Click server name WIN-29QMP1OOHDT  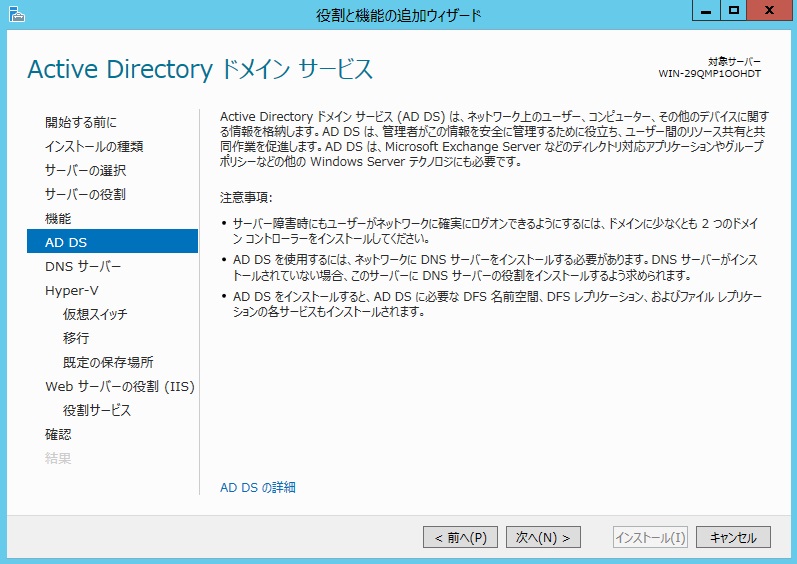(710, 74)
